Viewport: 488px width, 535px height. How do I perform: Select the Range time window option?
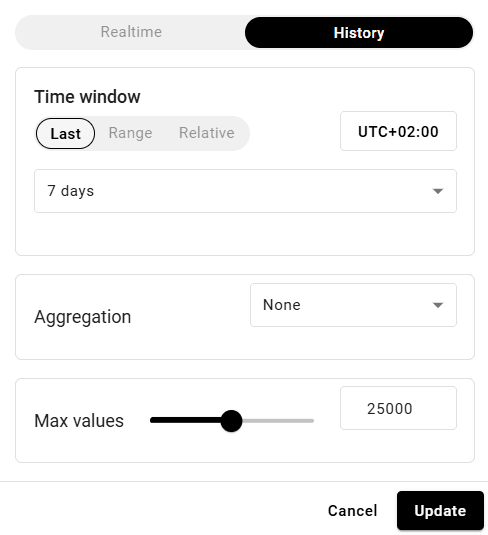pyautogui.click(x=130, y=133)
